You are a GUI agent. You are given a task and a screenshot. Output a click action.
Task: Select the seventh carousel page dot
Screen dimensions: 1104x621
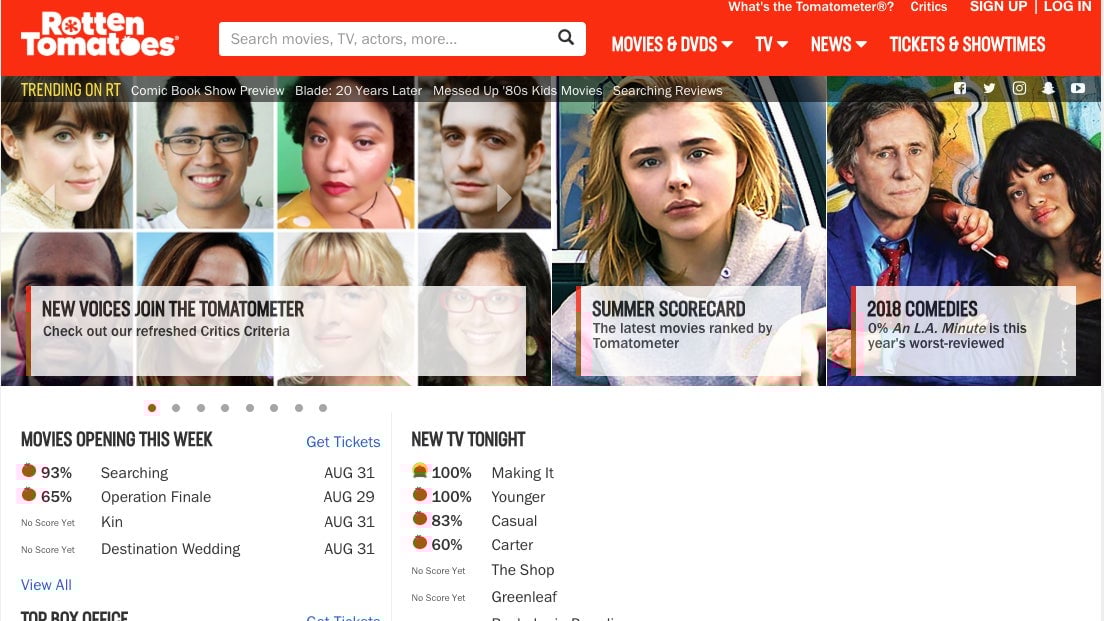coord(299,408)
